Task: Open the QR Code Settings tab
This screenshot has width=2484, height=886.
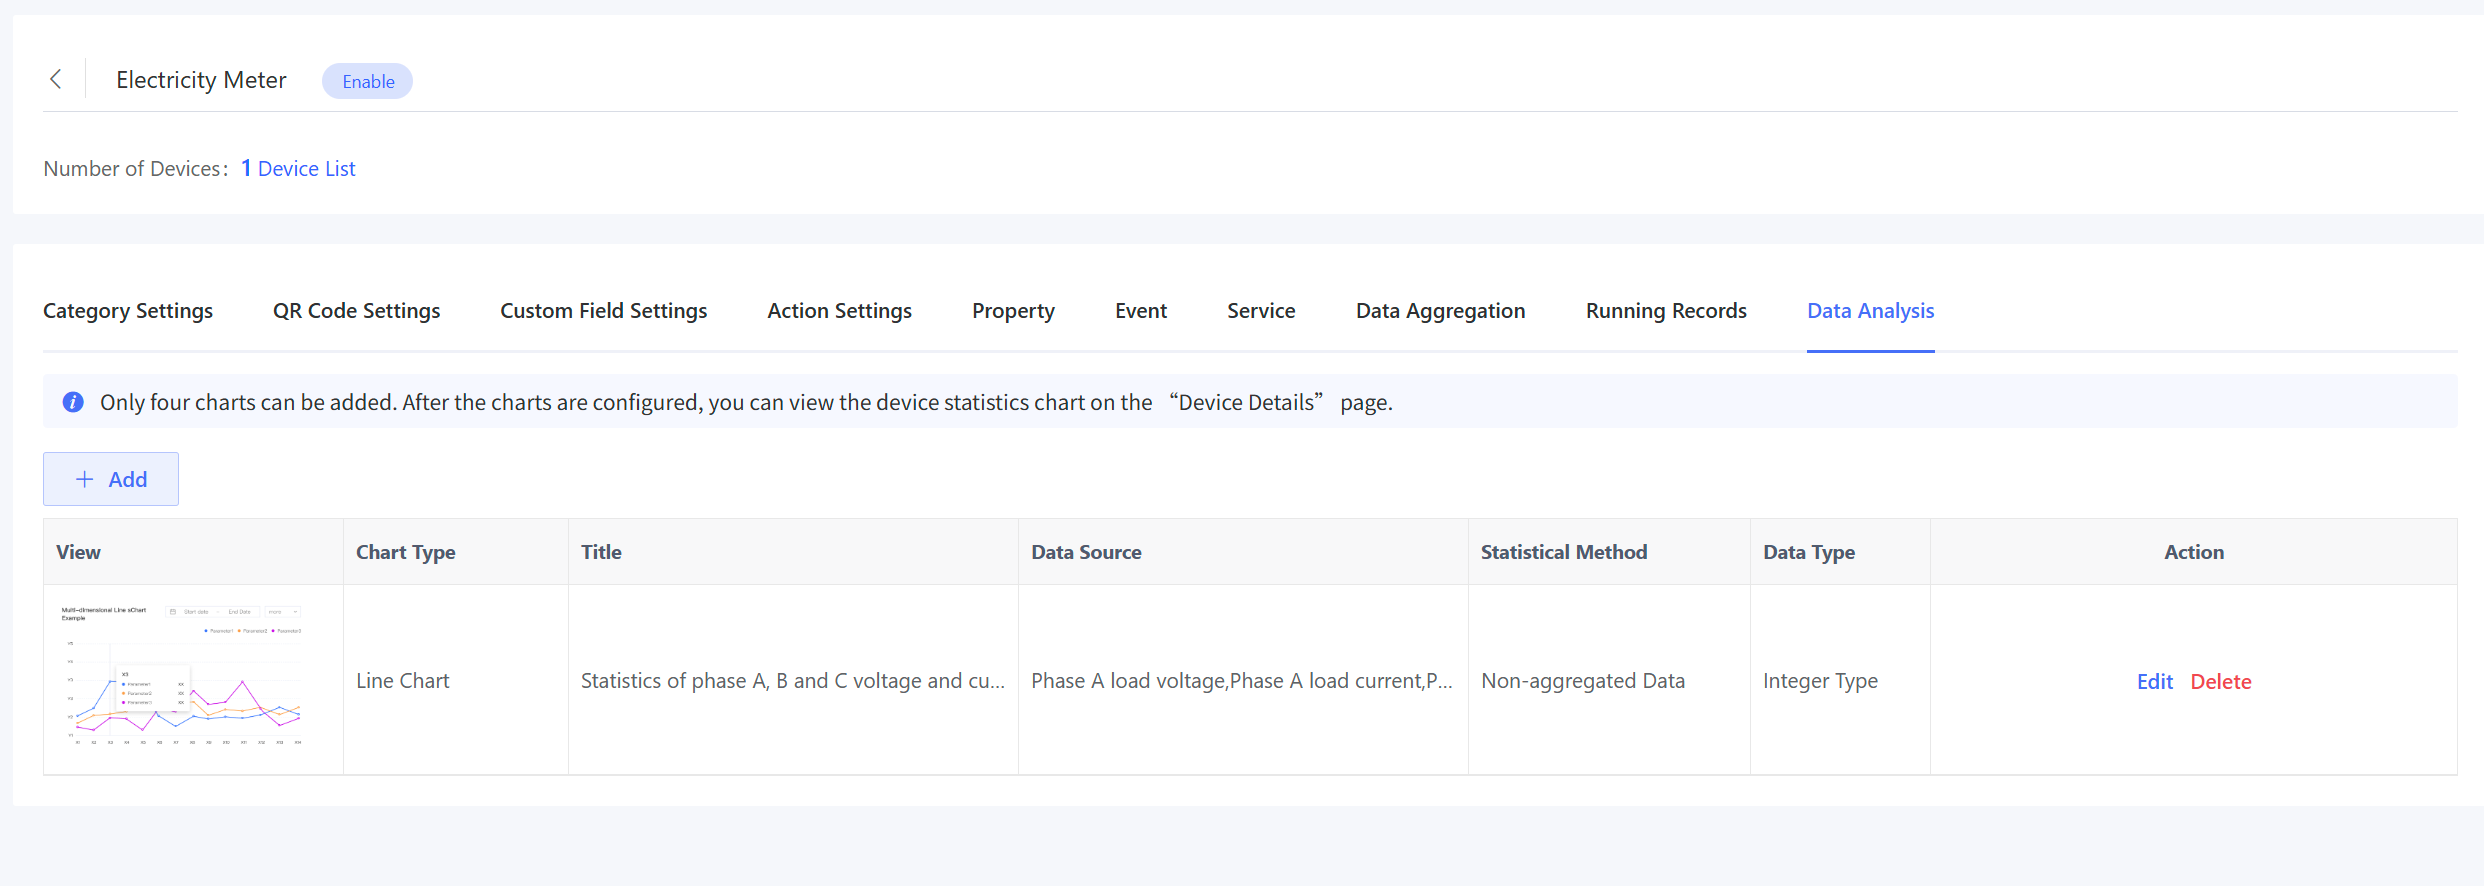Action: pos(356,311)
